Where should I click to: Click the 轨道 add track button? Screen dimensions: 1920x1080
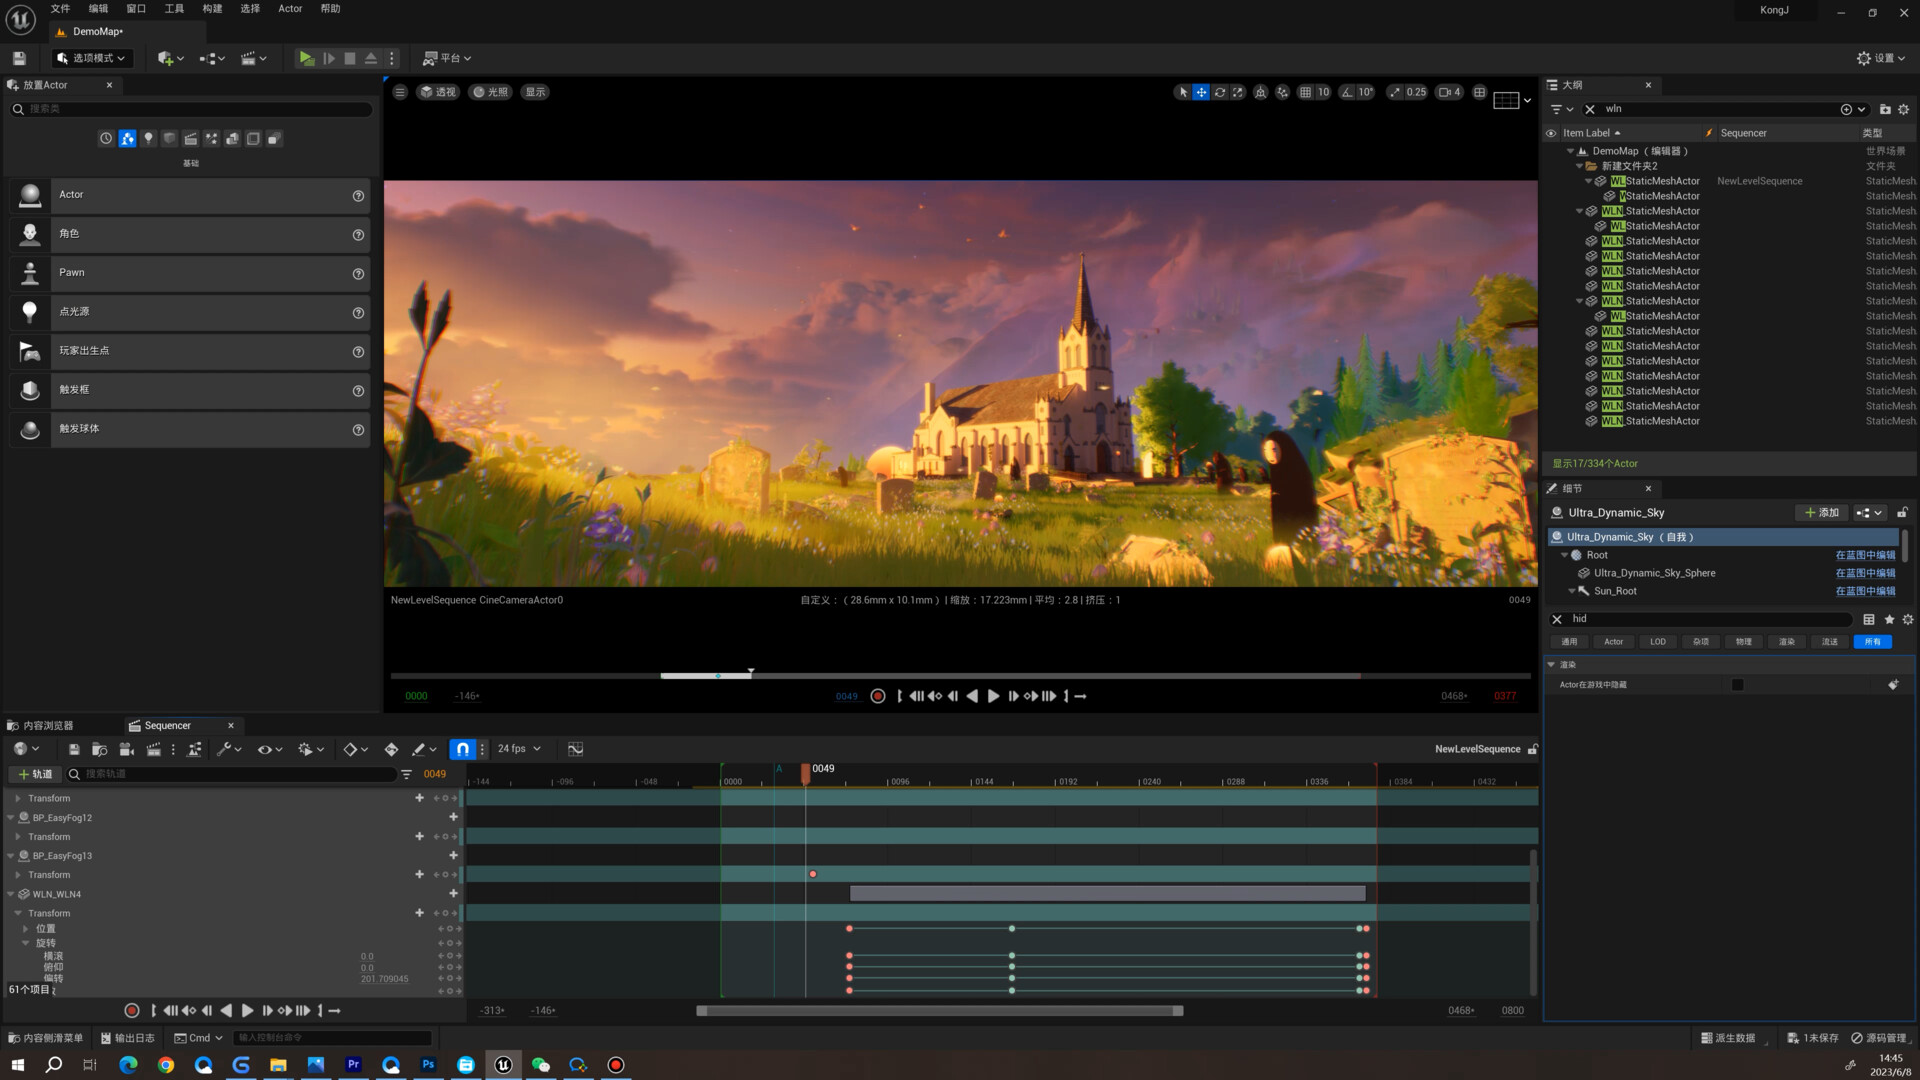(x=35, y=774)
